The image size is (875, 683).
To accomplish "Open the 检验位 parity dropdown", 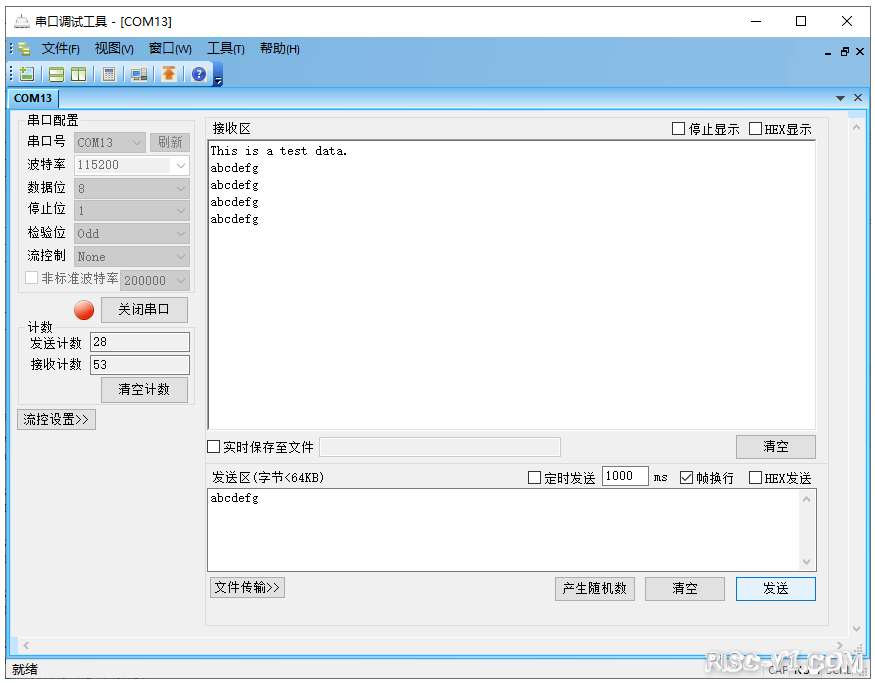I will 181,232.
